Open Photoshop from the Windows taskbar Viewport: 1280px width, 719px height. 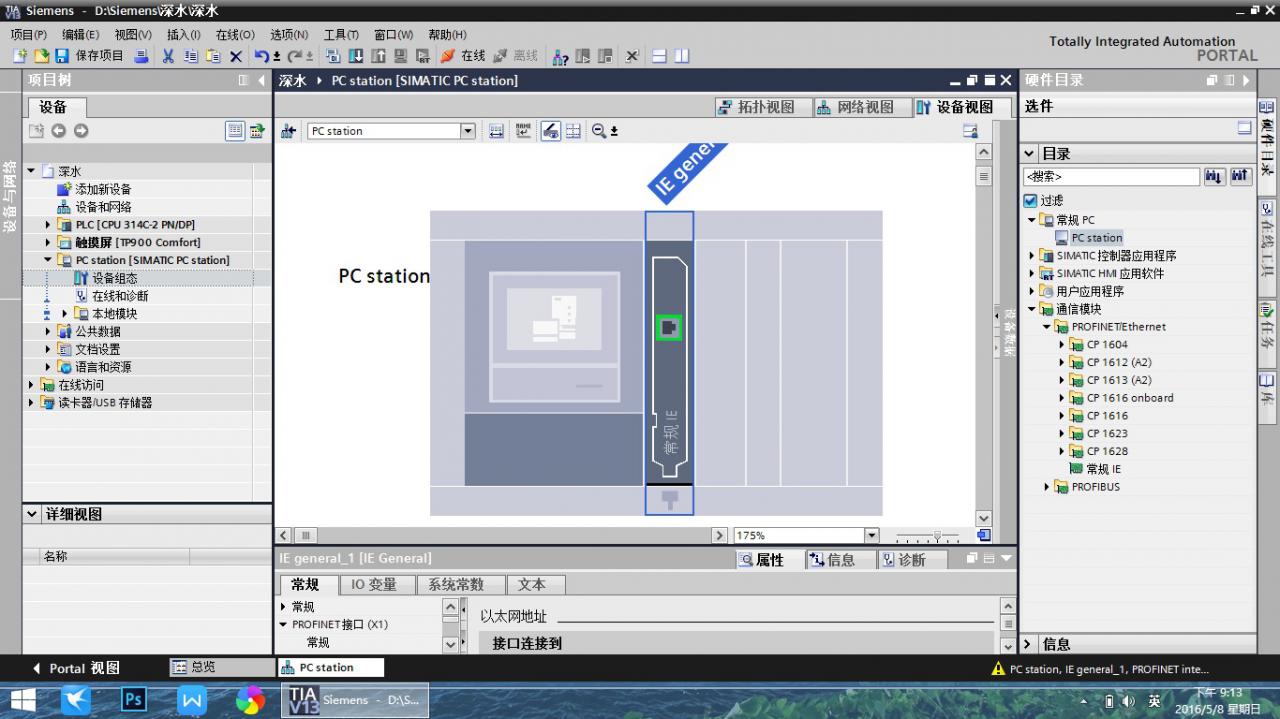pos(134,700)
